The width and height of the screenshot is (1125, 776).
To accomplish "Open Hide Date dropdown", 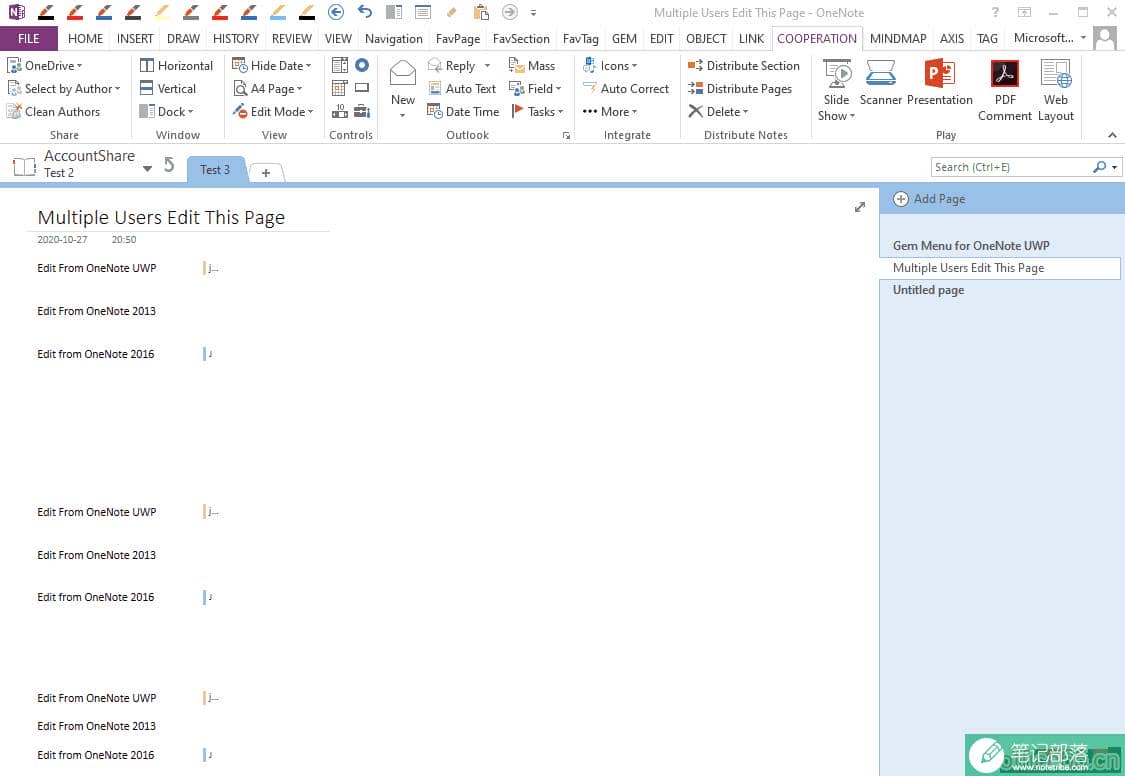I will 272,65.
